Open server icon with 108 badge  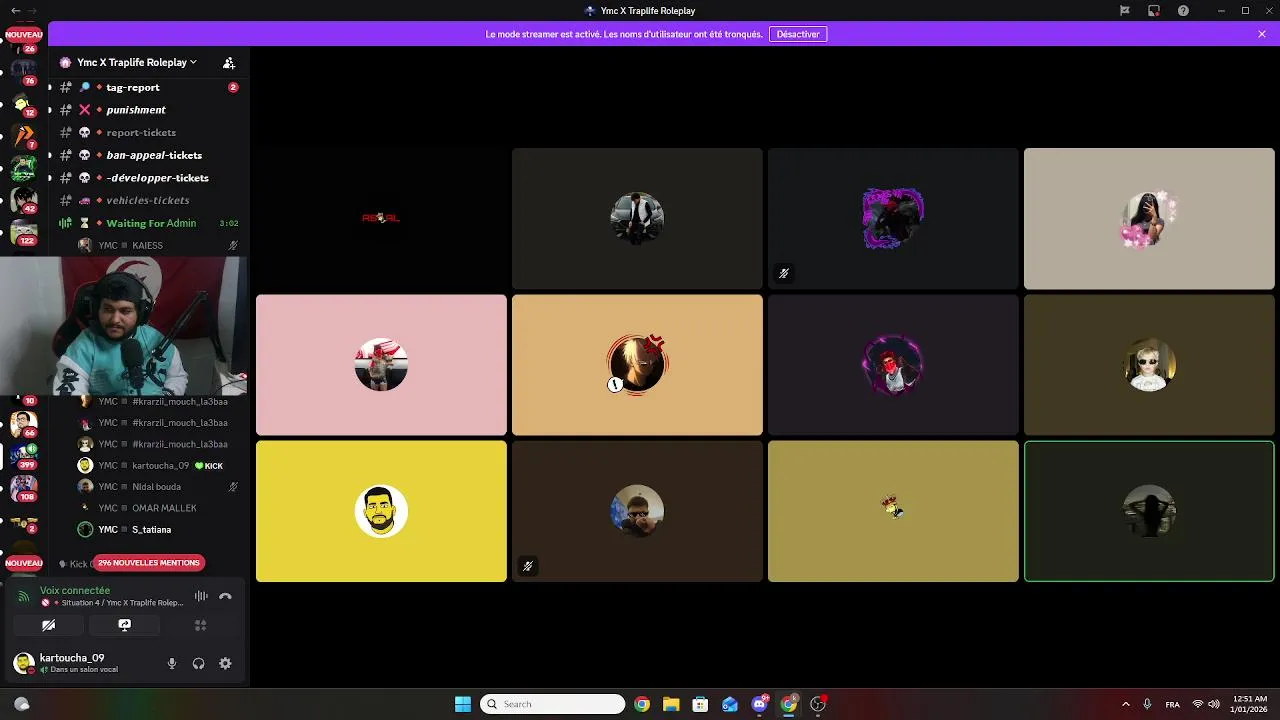tap(23, 487)
